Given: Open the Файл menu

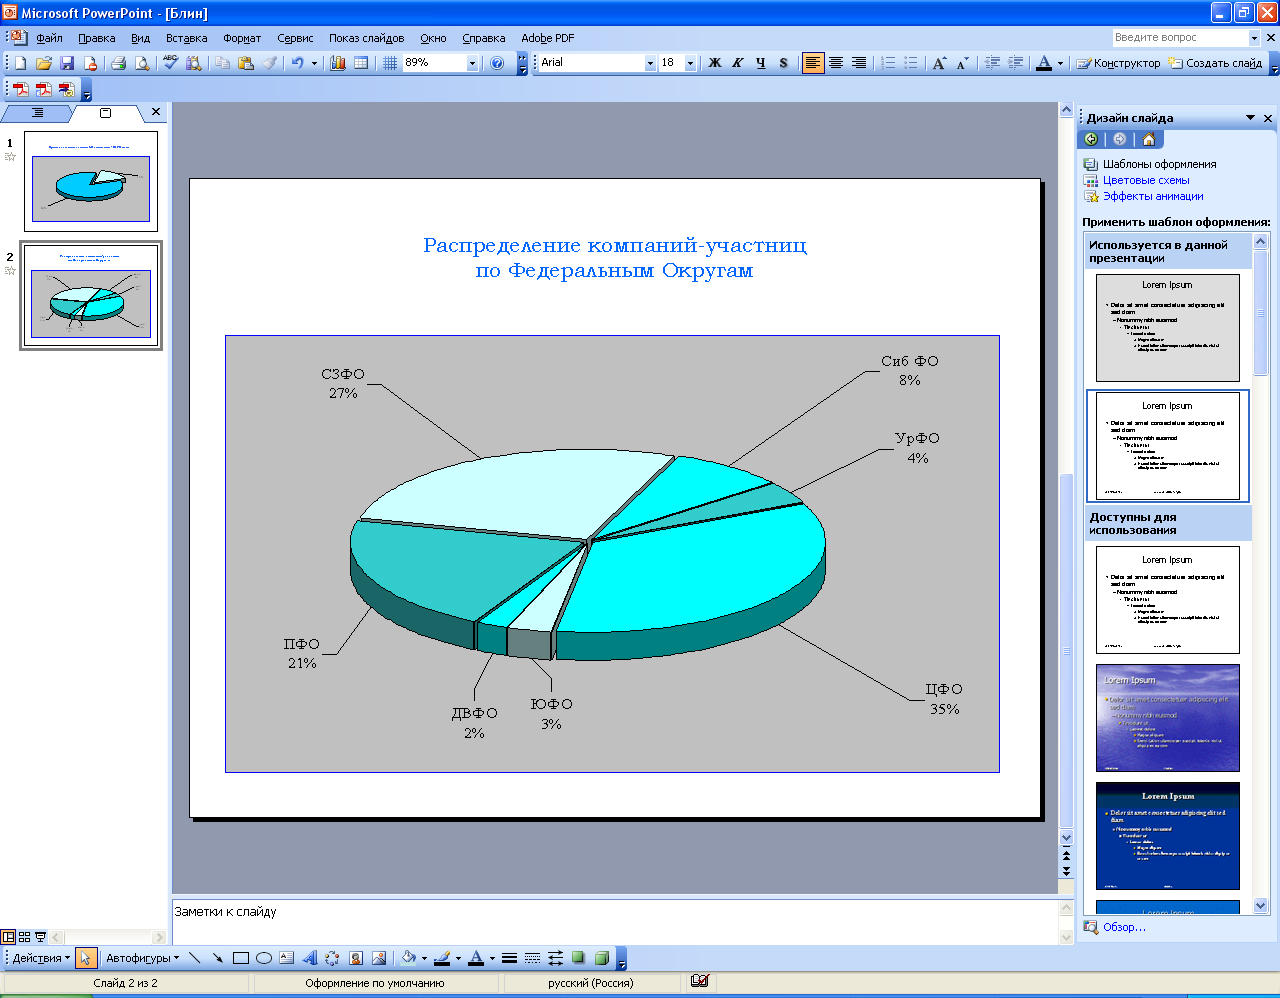Looking at the screenshot, I should pos(49,38).
